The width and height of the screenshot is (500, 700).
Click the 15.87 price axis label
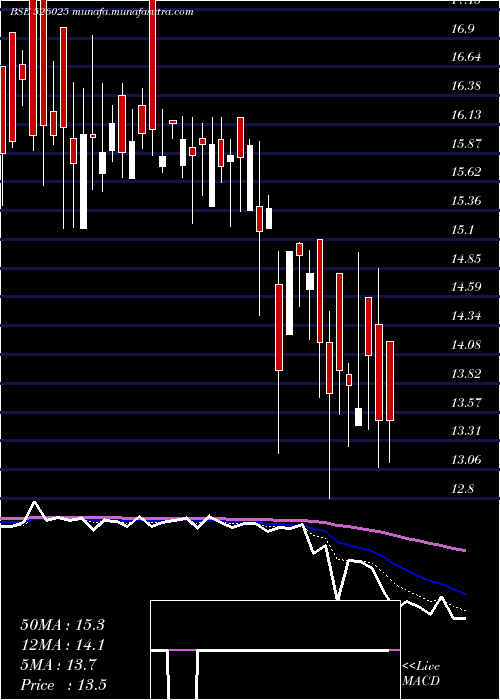(x=467, y=143)
